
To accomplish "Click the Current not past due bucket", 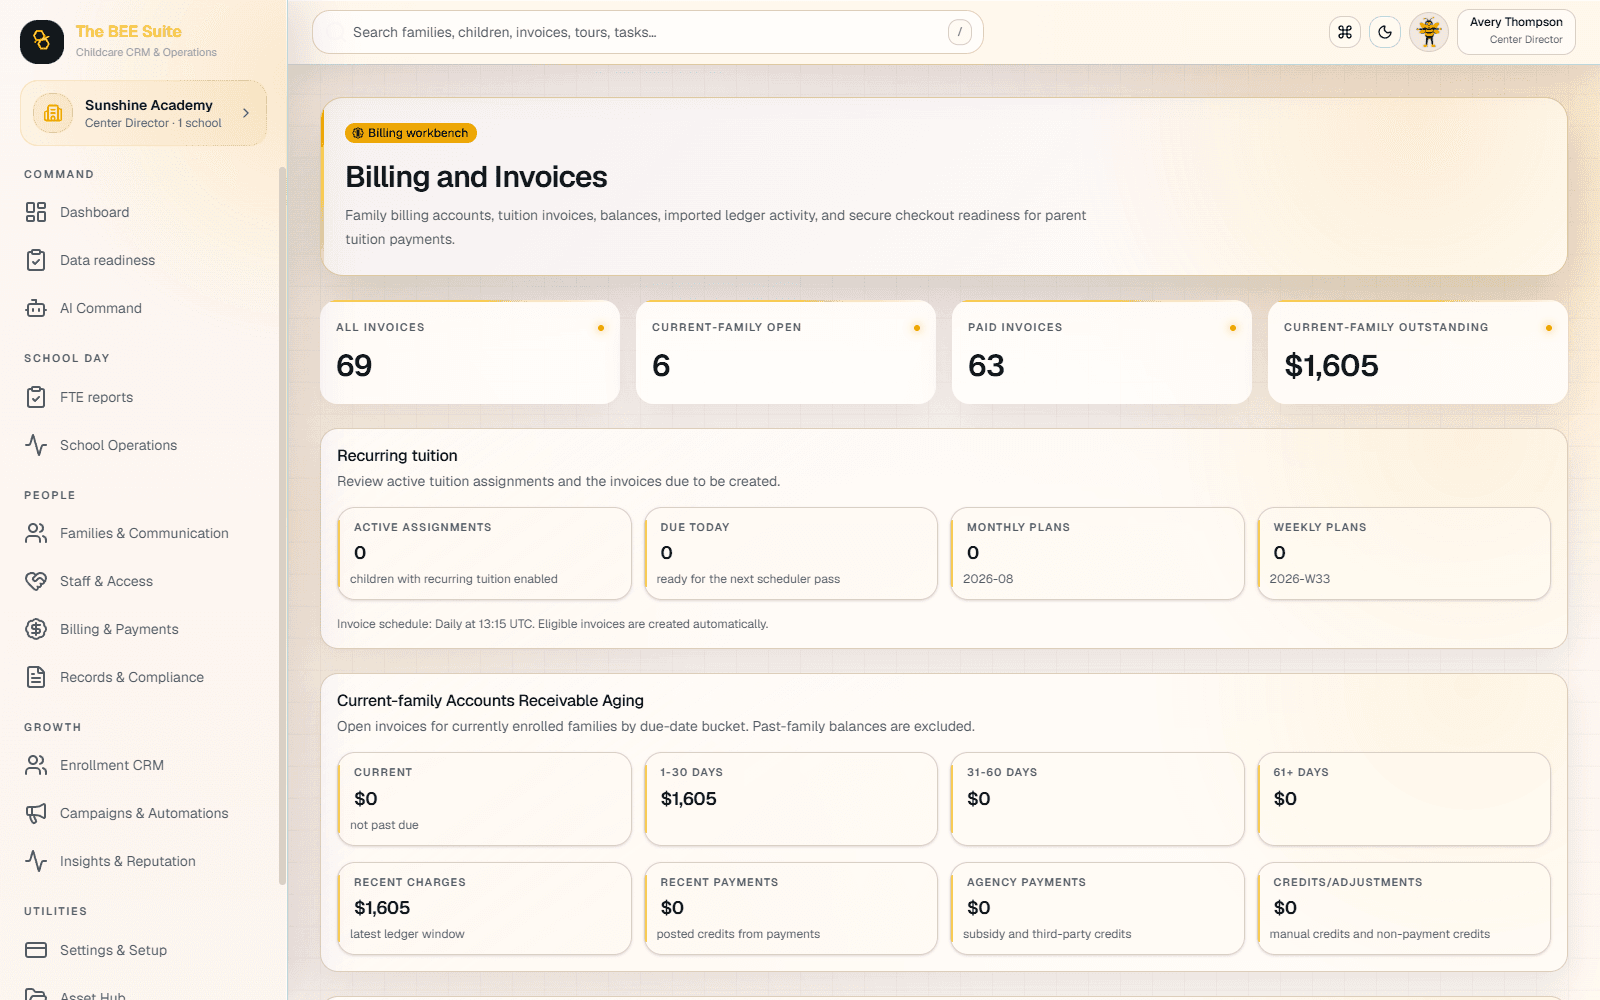I will [484, 799].
